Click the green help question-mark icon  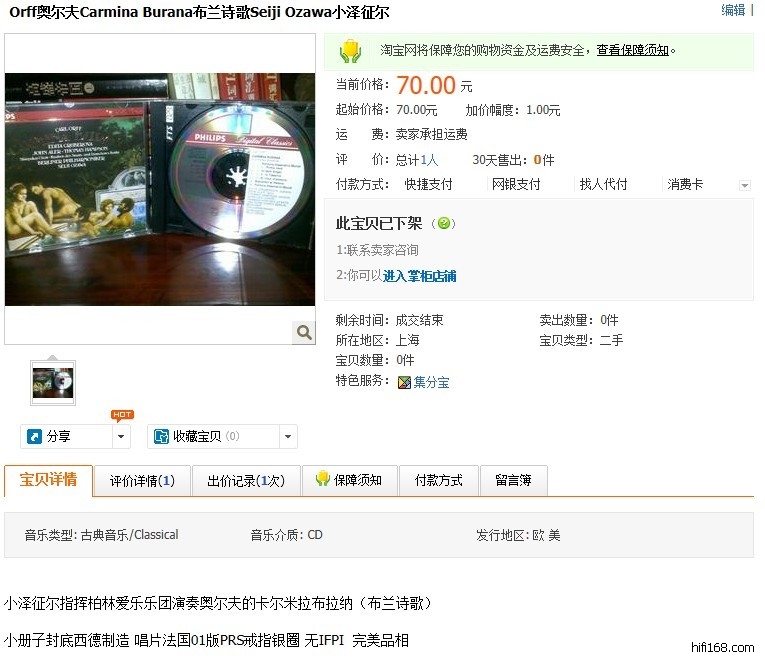pos(443,223)
